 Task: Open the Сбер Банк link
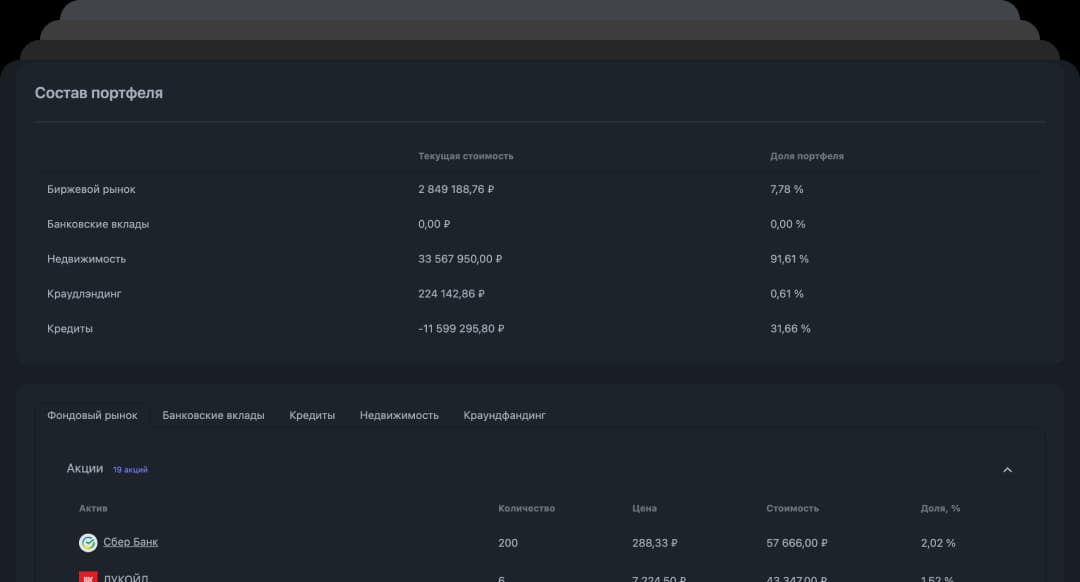point(130,542)
